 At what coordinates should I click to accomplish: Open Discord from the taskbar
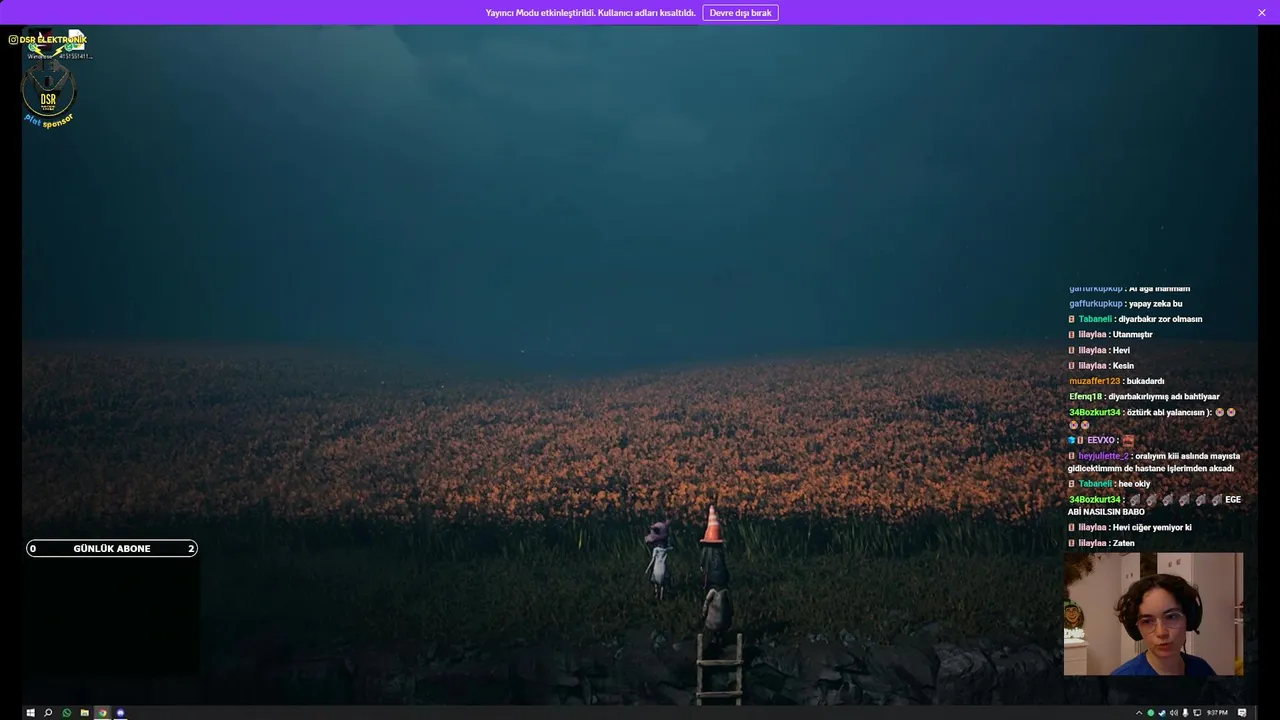coord(120,713)
